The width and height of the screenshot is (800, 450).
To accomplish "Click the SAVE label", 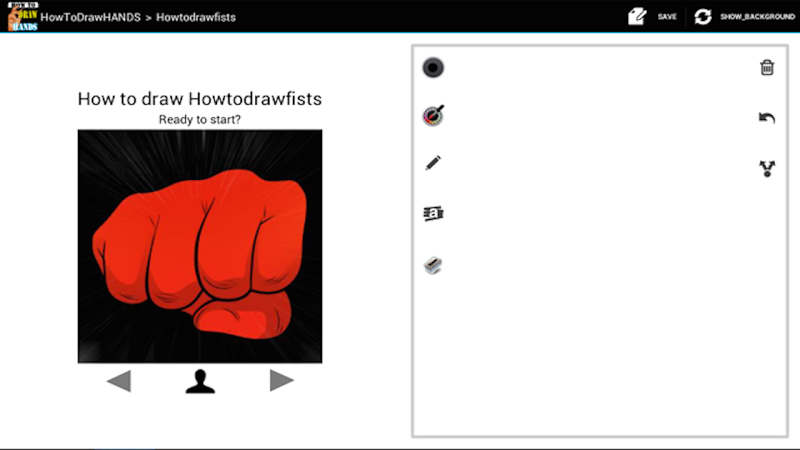I will 667,17.
